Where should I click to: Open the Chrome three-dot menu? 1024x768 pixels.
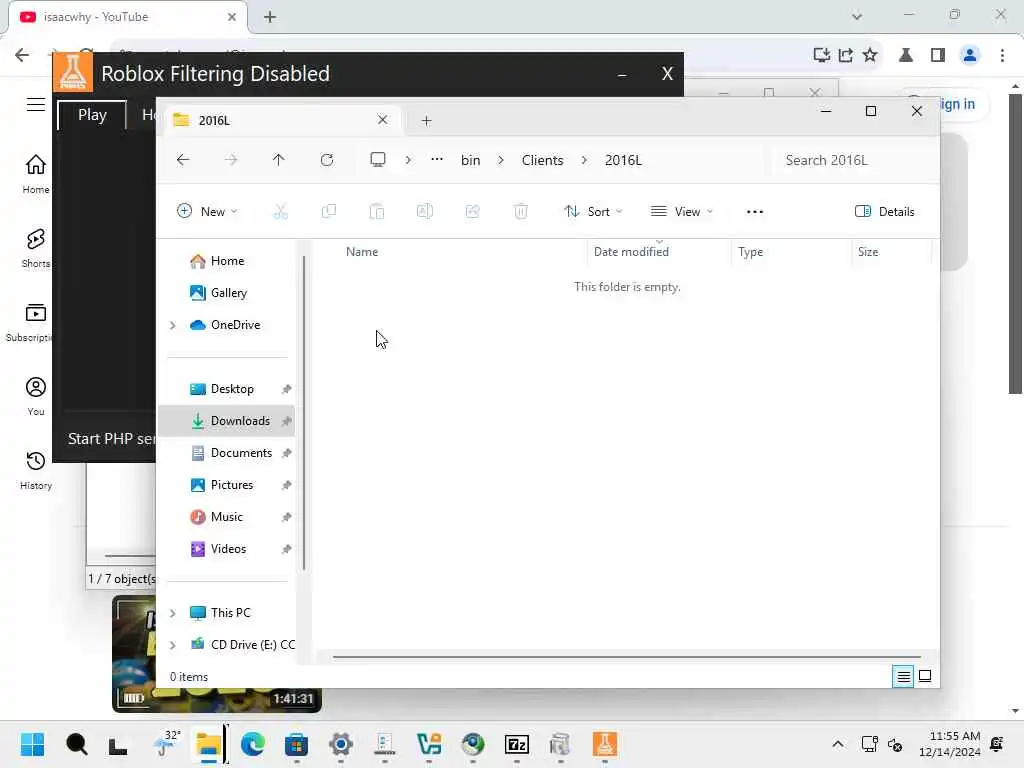(x=1002, y=55)
